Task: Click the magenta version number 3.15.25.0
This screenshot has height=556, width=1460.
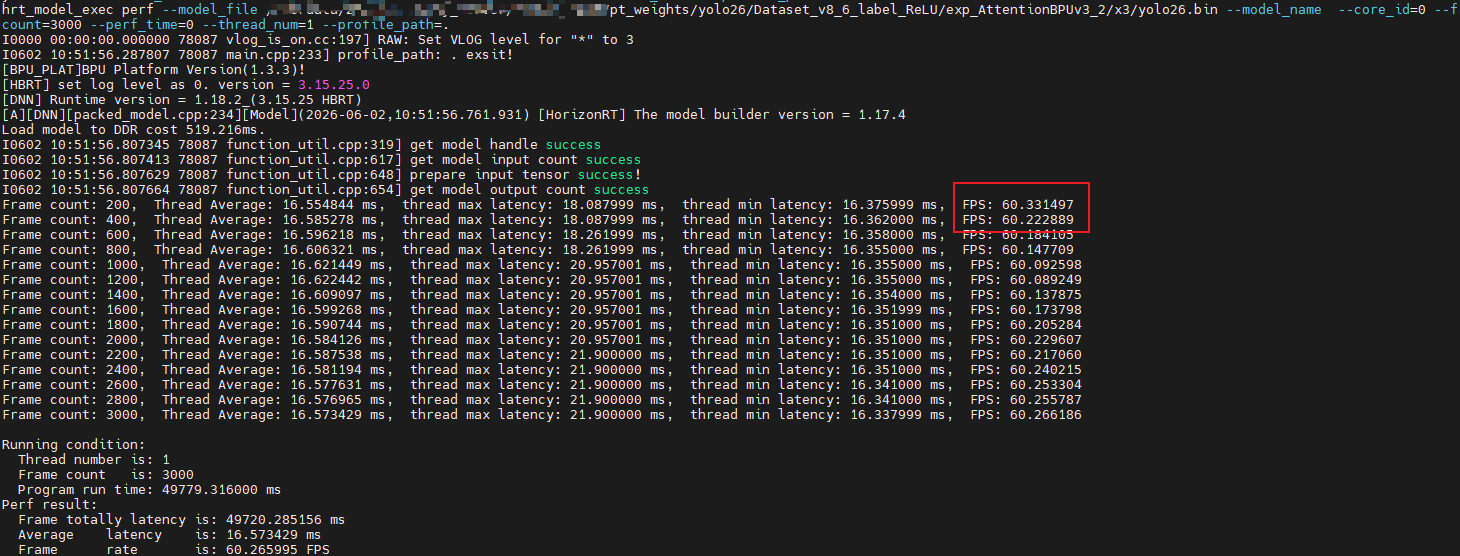Action: (333, 85)
